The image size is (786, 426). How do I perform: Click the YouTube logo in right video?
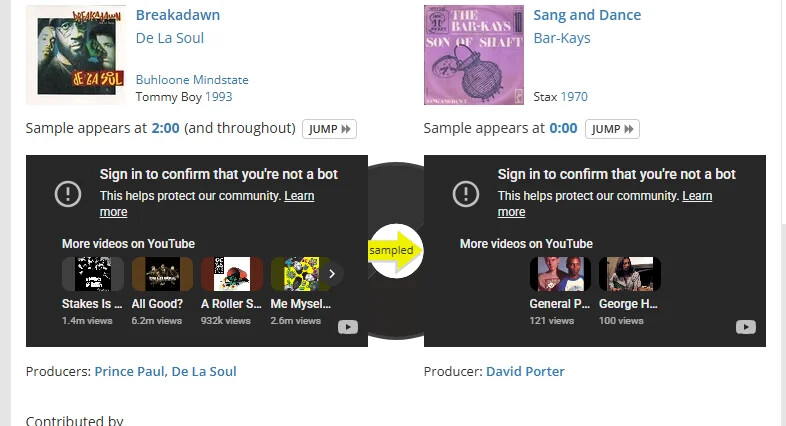(x=745, y=327)
